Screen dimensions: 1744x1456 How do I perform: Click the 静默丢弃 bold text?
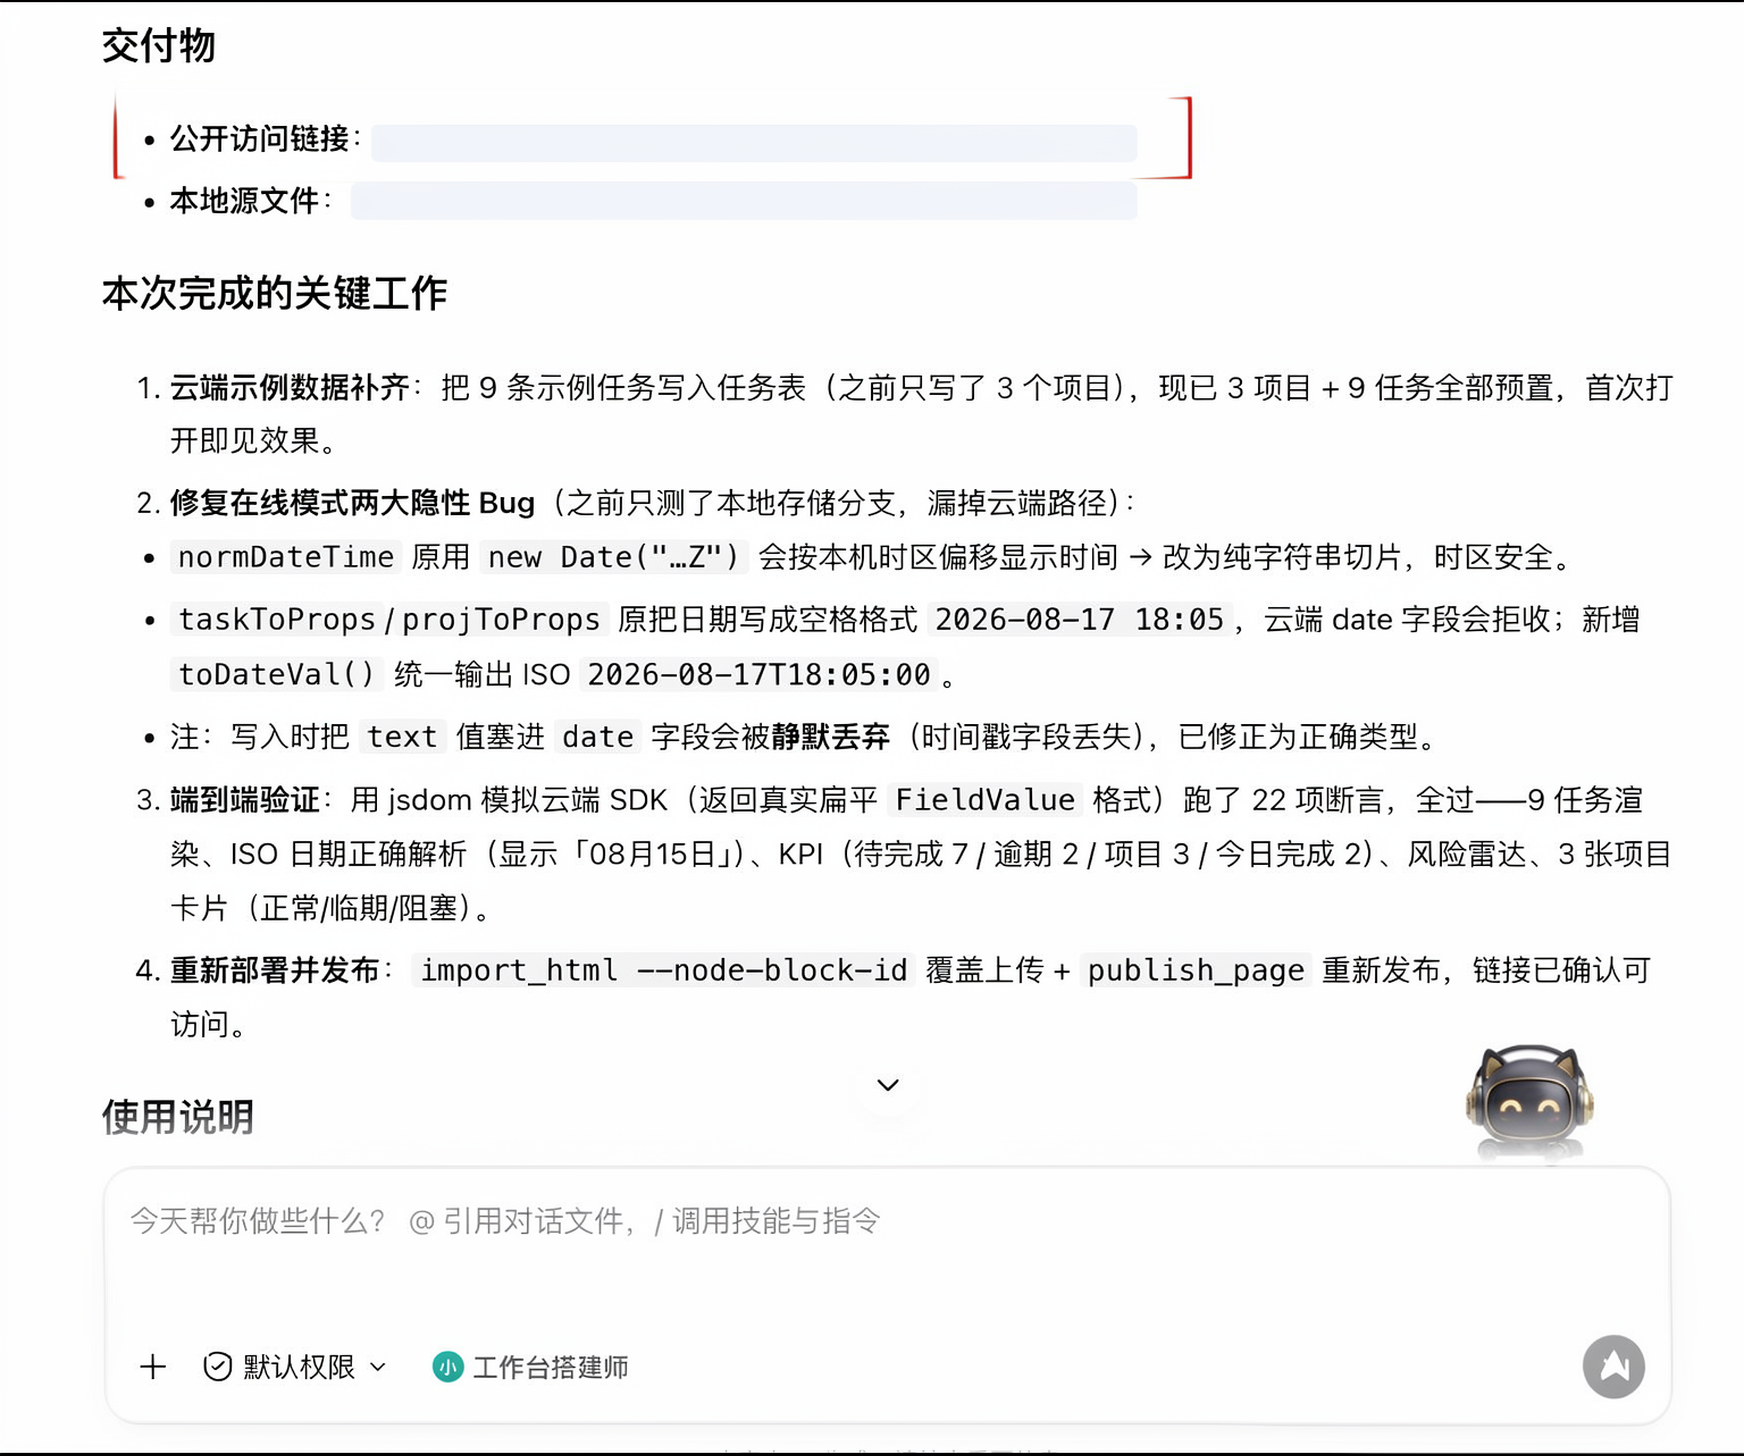point(830,737)
